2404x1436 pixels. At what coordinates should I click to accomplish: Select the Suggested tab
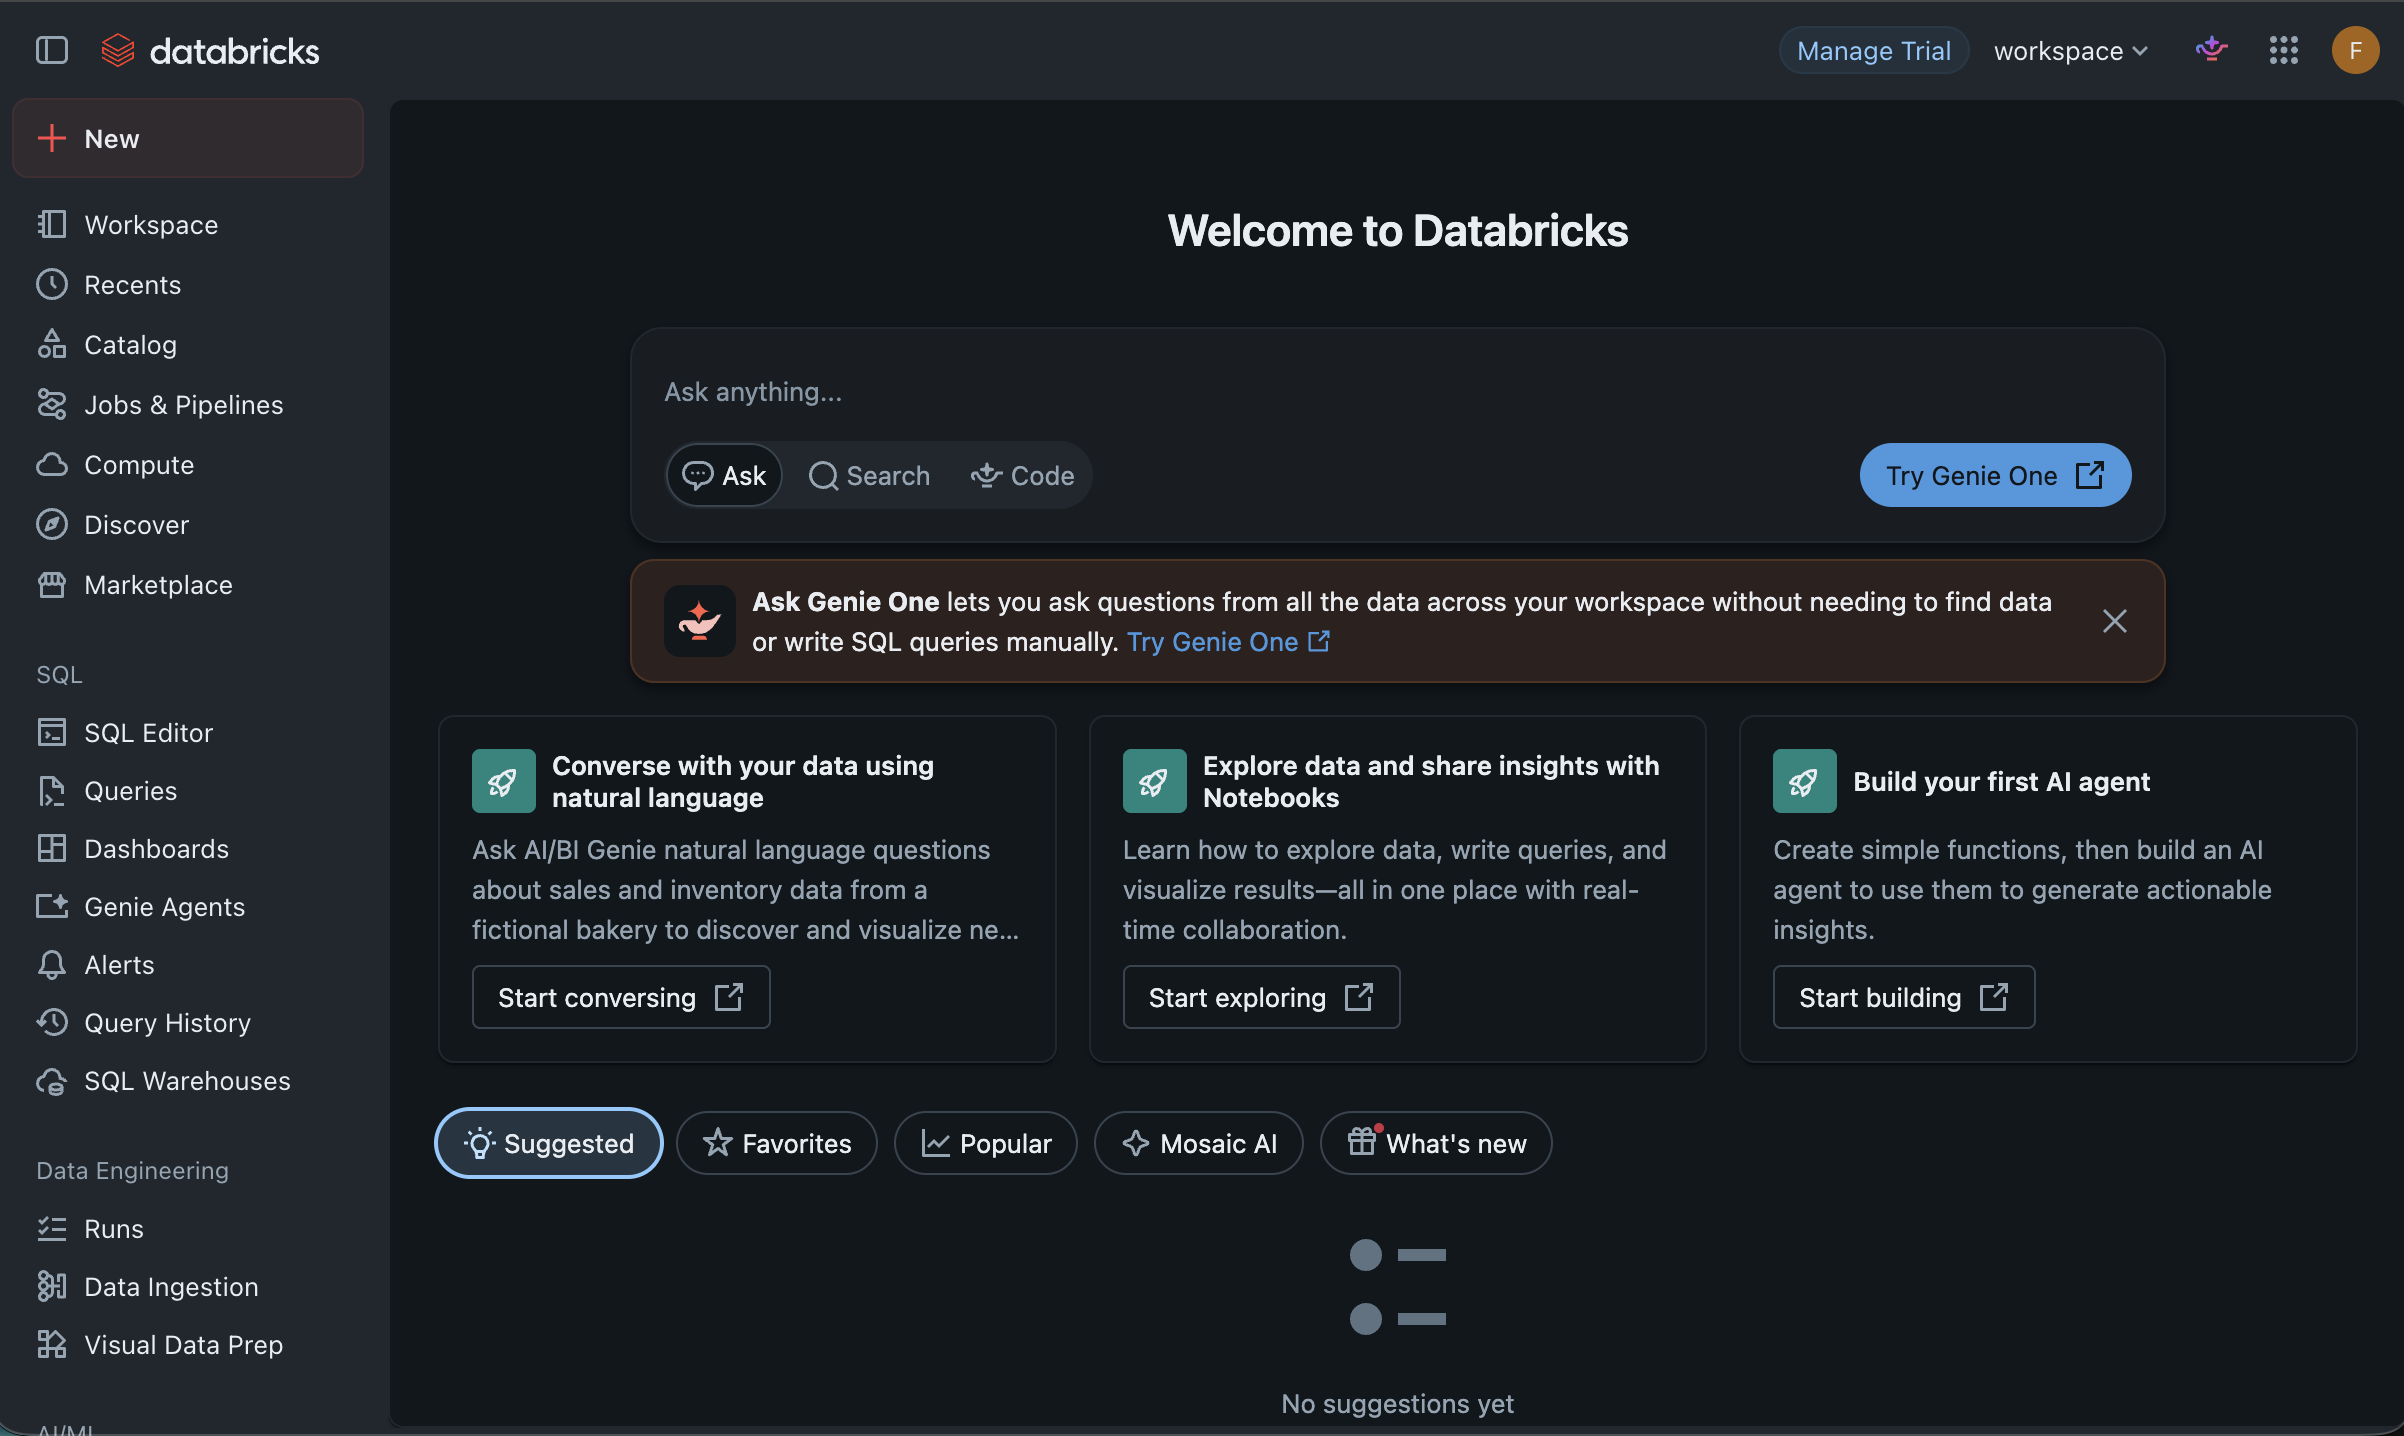click(549, 1143)
